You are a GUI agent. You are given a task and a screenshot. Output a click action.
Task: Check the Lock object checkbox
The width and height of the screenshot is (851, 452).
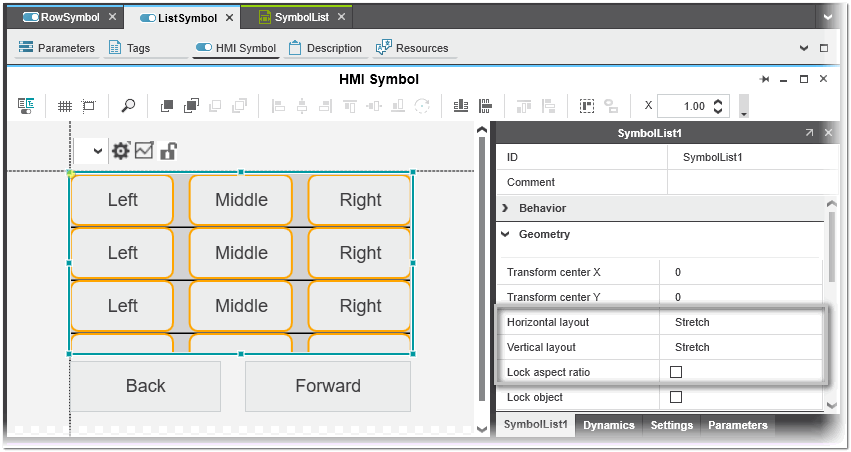pyautogui.click(x=676, y=397)
